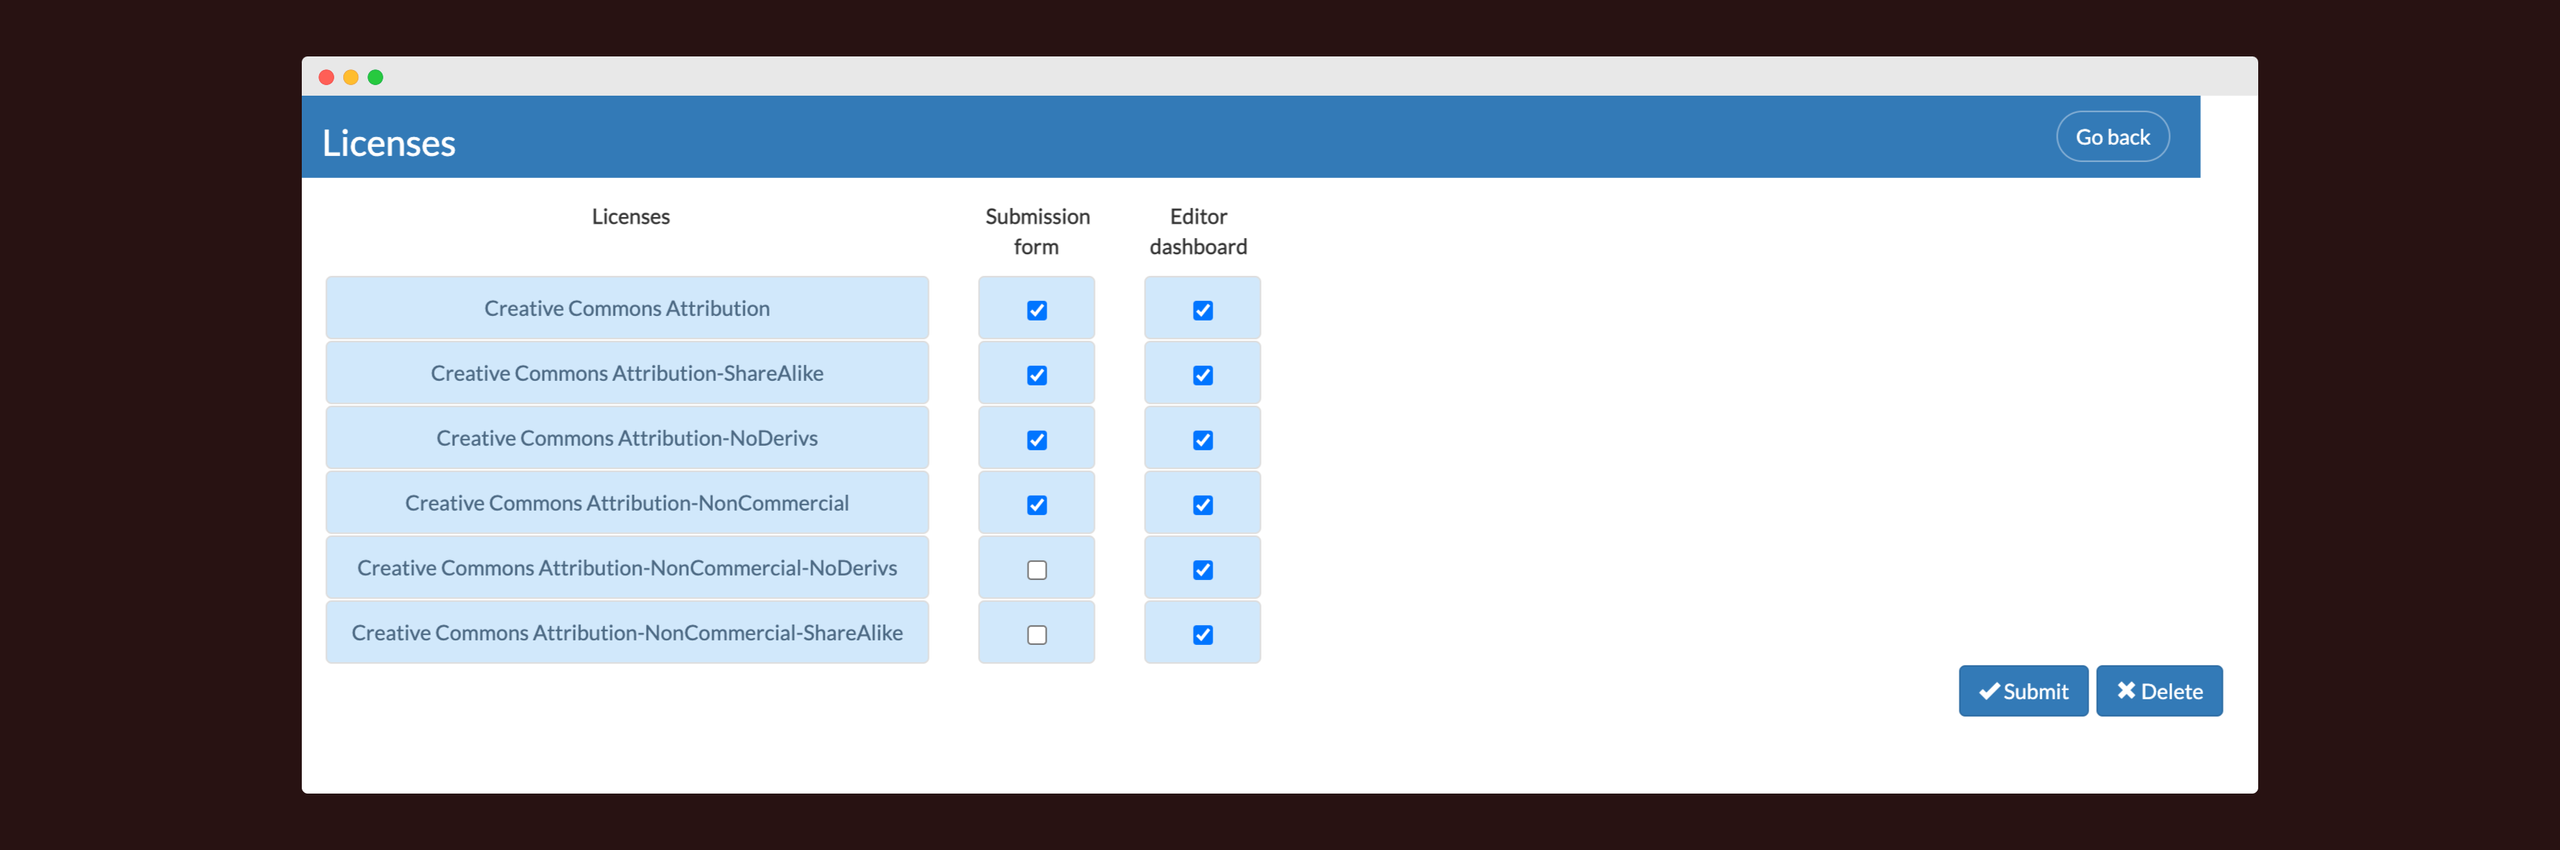The image size is (2560, 850).
Task: Select the Attribution-NonCommercial-ShareAlike license row
Action: click(x=627, y=633)
